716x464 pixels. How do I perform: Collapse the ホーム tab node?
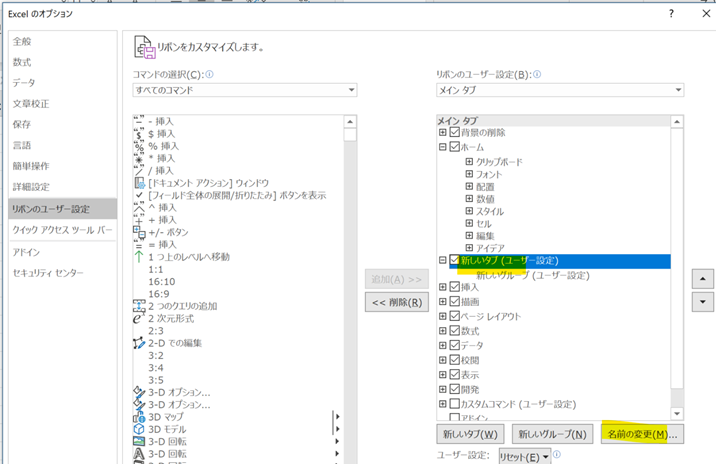click(x=442, y=147)
